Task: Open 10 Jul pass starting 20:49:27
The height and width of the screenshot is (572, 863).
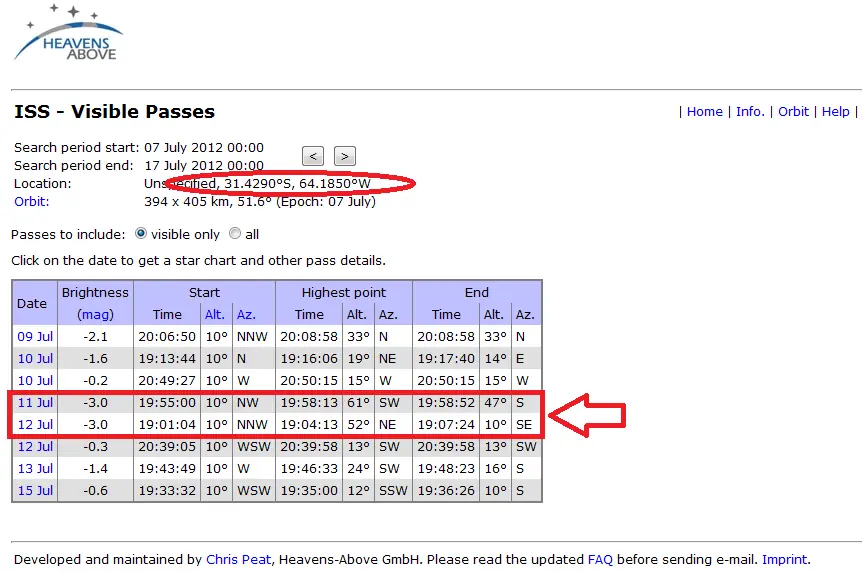Action: [35, 380]
